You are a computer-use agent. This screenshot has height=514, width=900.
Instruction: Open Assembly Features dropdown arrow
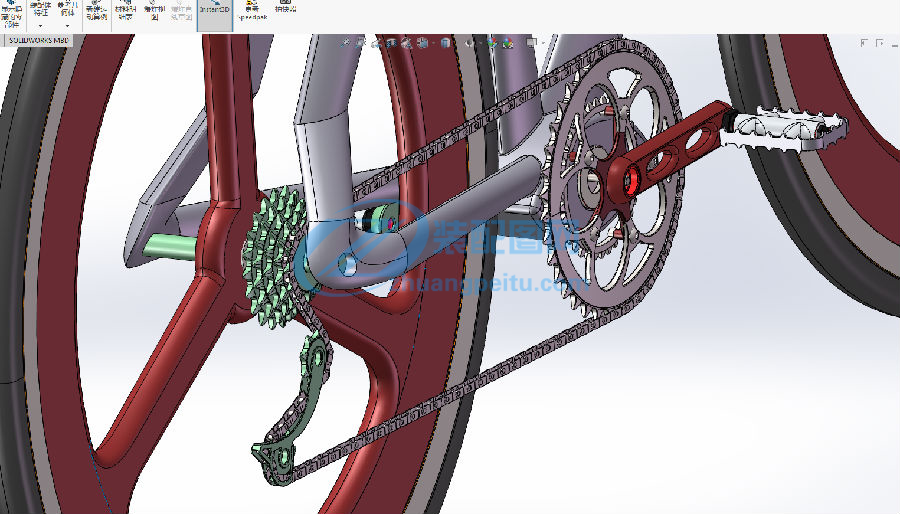pyautogui.click(x=40, y=26)
